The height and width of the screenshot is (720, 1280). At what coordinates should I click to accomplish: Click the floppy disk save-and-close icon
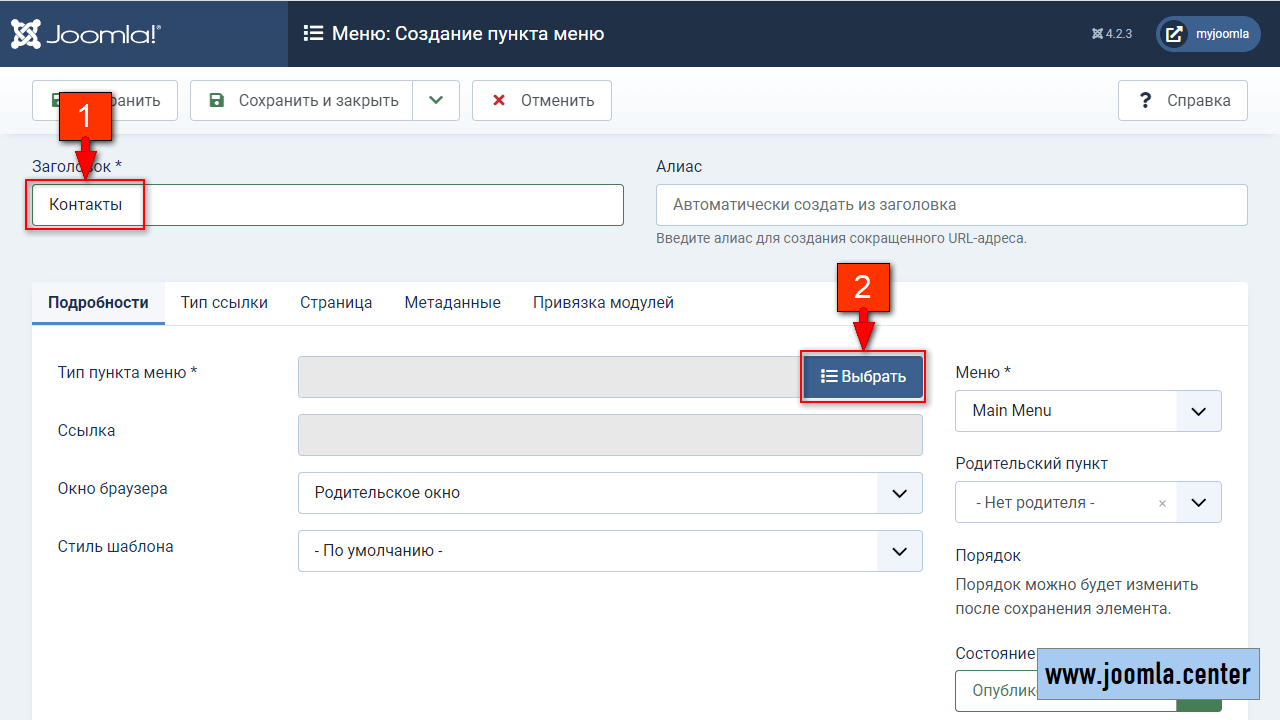click(216, 101)
